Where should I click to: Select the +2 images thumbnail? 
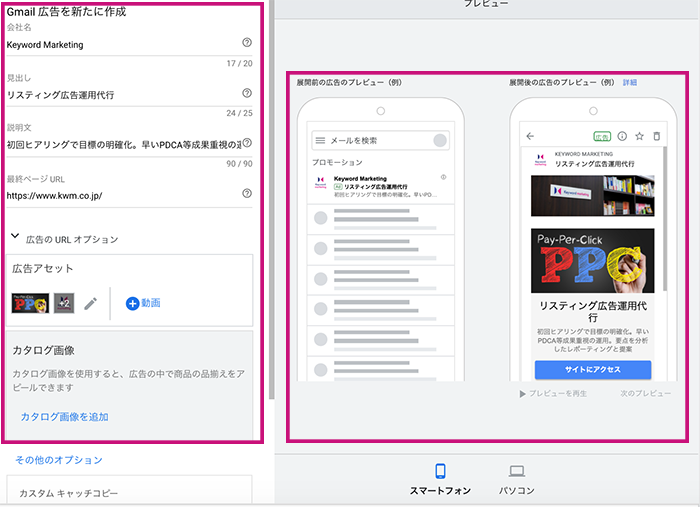point(64,303)
